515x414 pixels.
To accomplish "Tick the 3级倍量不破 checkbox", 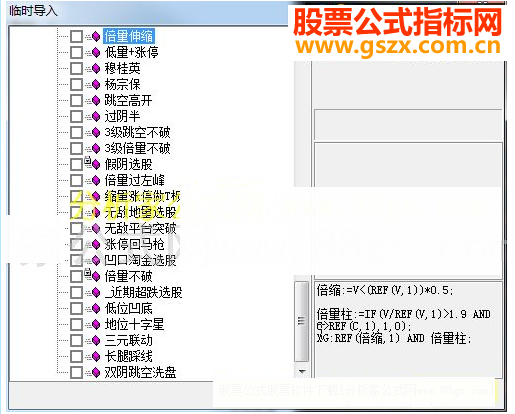I will coord(76,148).
